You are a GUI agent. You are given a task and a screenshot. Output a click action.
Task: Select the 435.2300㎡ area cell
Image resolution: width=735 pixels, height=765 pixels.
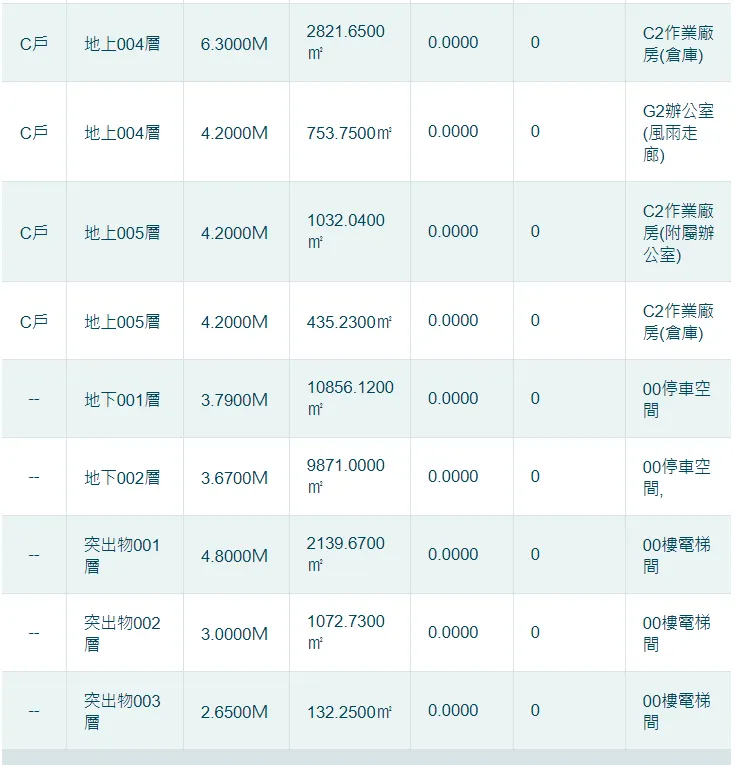click(349, 321)
